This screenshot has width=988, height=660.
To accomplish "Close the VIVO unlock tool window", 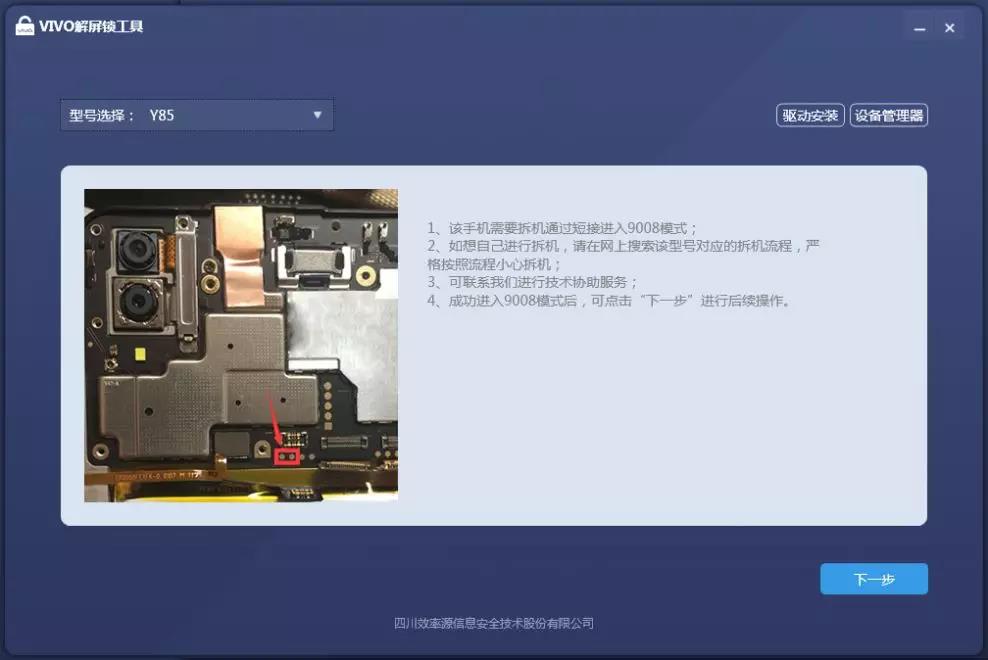I will point(949,27).
